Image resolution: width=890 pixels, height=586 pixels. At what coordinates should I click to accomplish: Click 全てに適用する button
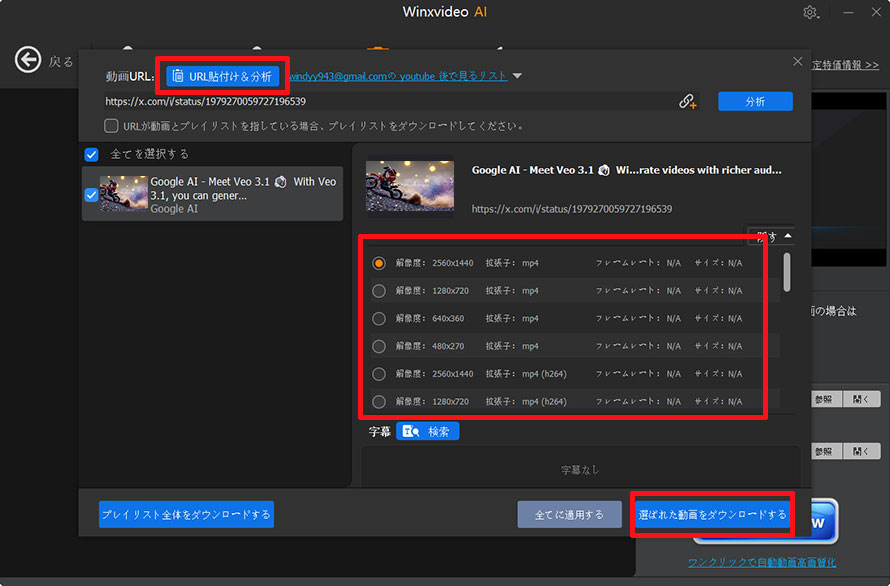(x=569, y=514)
